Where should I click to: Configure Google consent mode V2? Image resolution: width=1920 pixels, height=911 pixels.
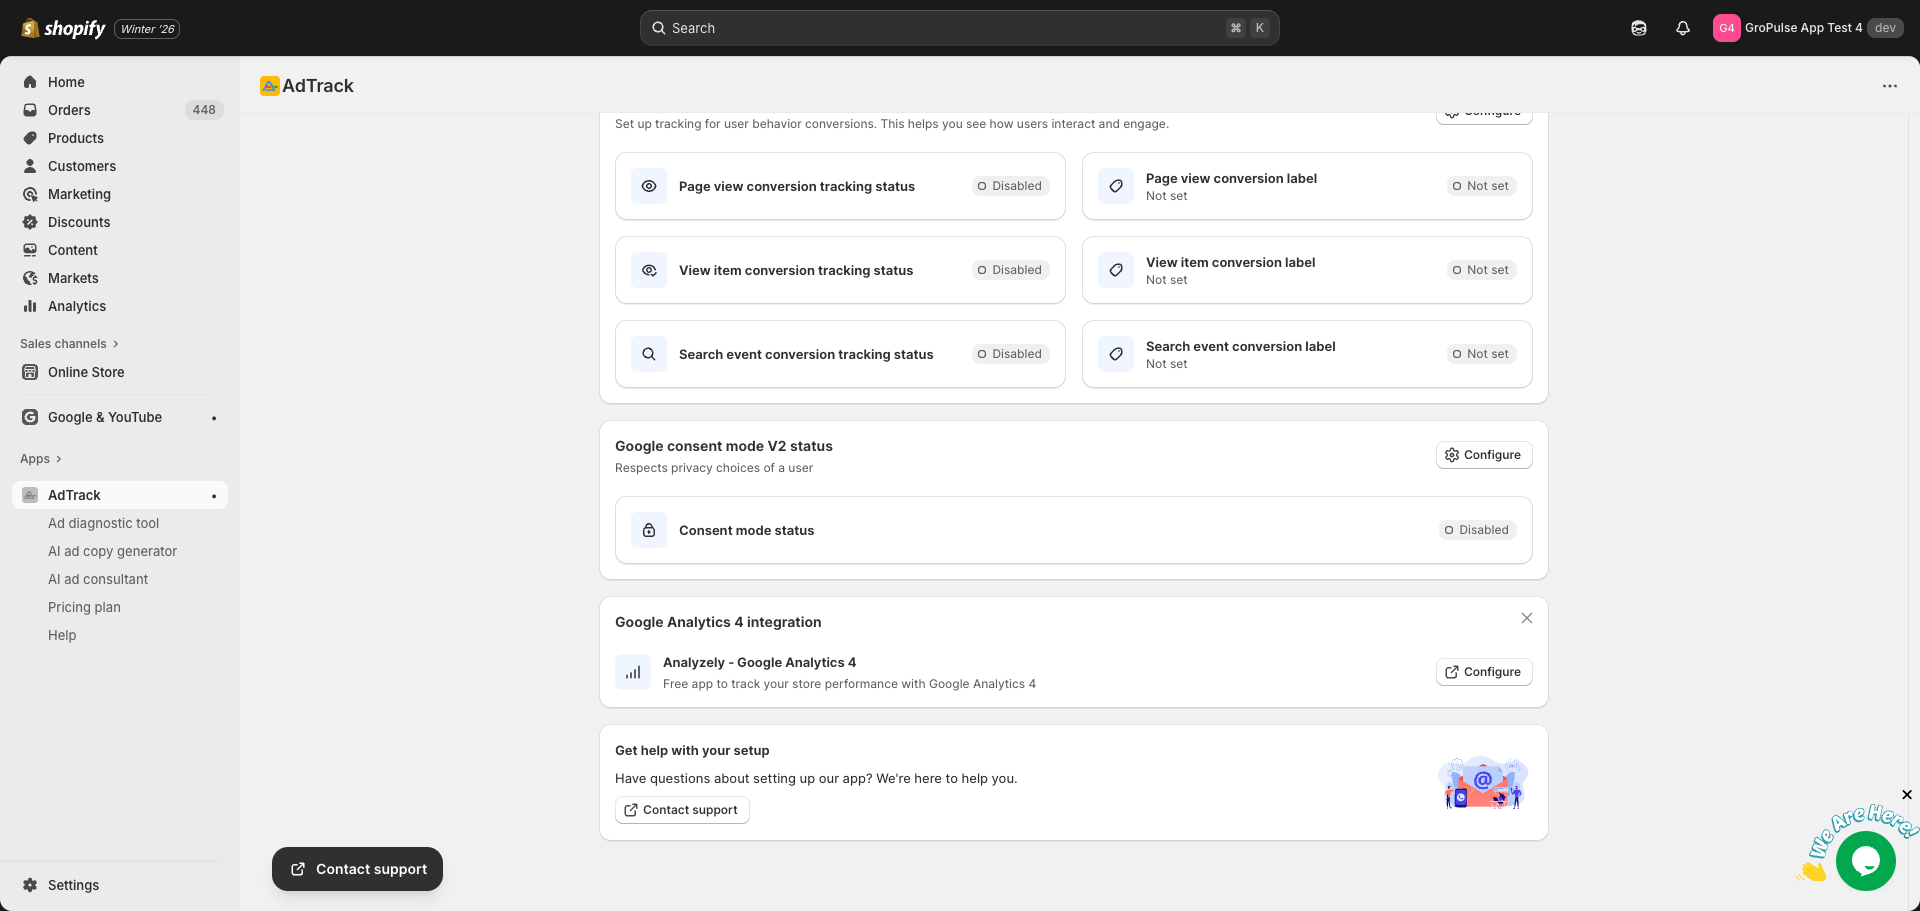pos(1484,454)
